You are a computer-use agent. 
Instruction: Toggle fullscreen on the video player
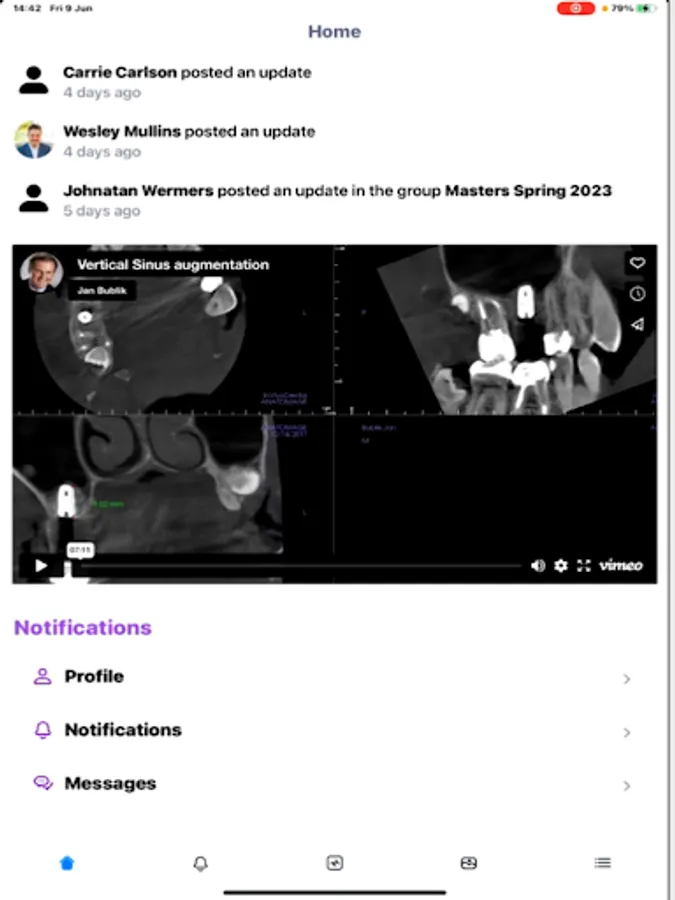tap(584, 565)
